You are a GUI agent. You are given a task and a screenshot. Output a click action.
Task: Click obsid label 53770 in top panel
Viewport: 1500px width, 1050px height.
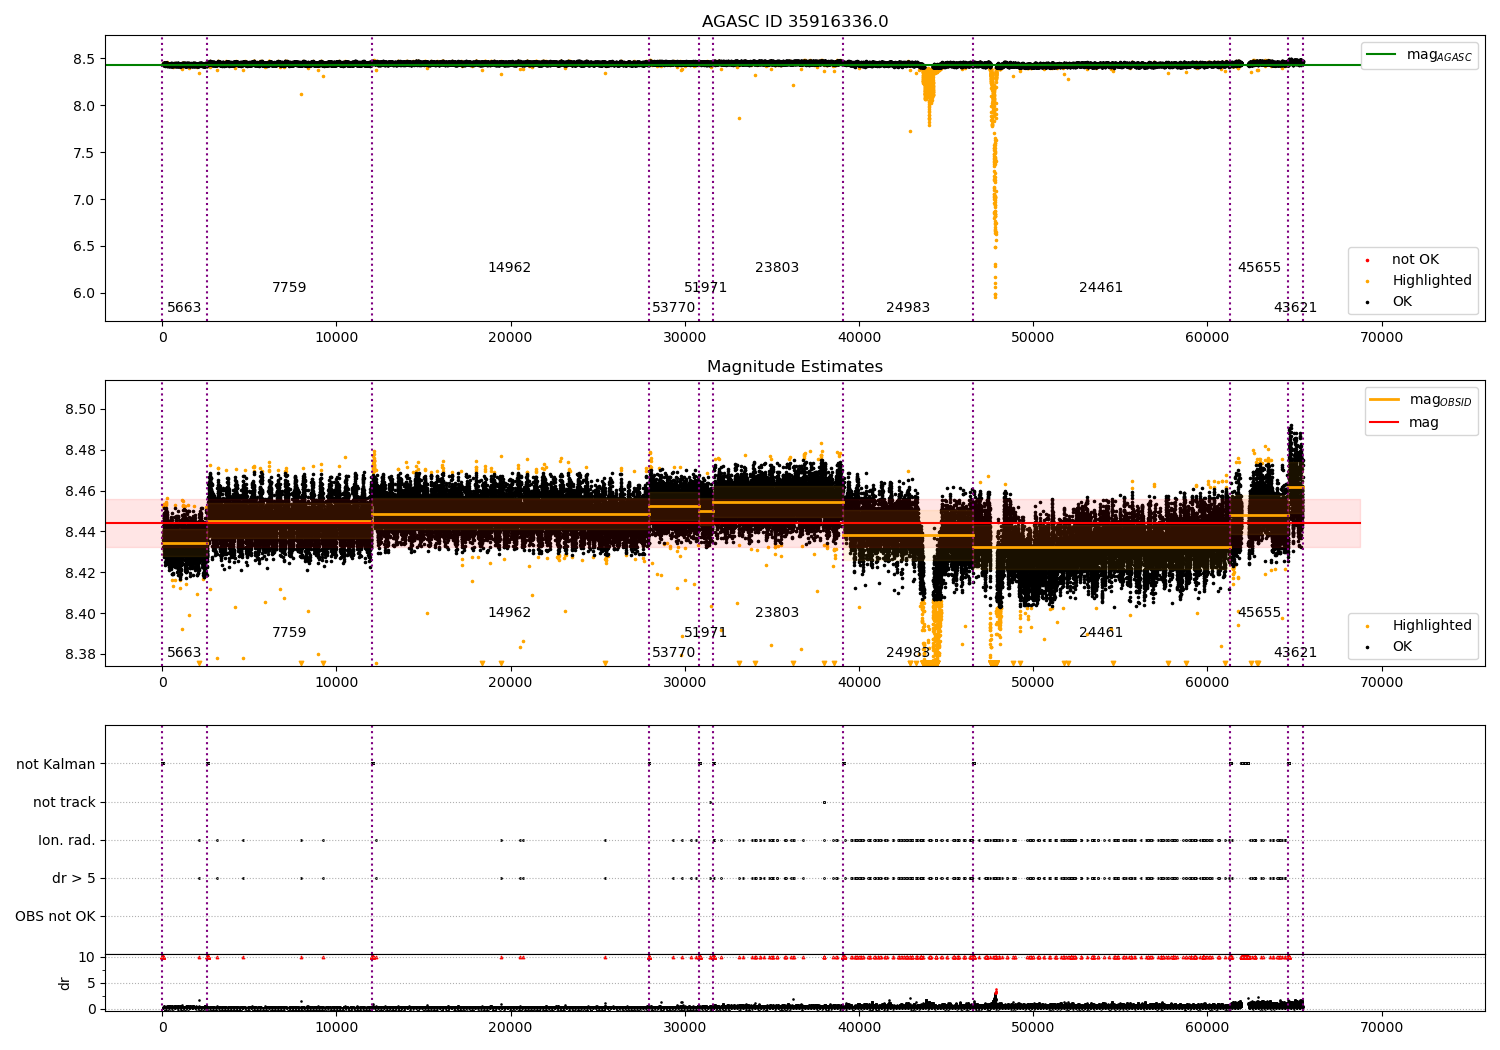click(673, 308)
